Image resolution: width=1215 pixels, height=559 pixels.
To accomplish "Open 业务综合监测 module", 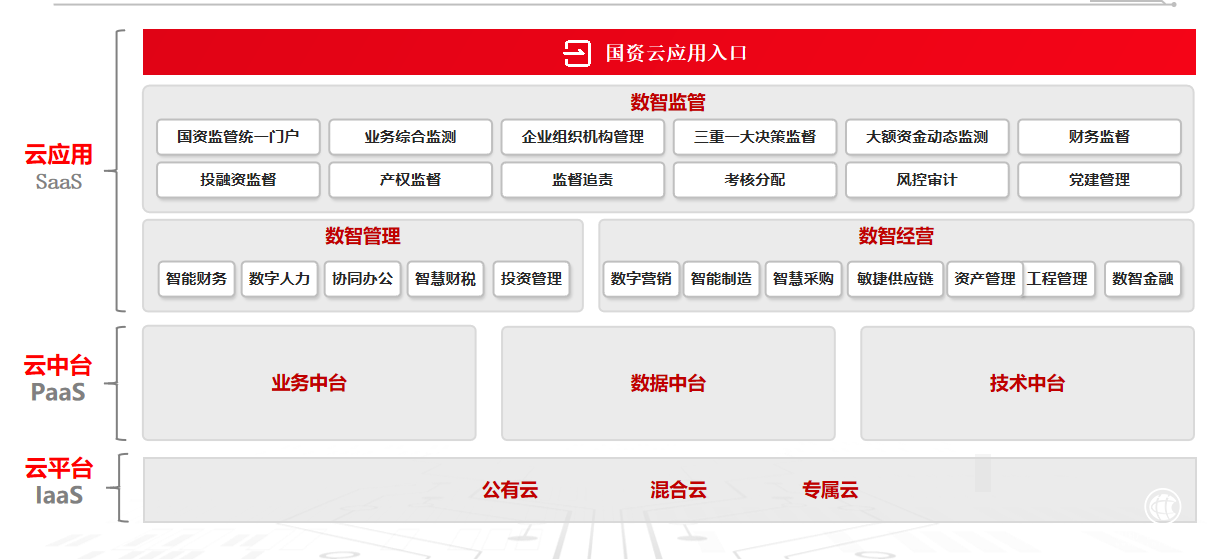I will pyautogui.click(x=410, y=137).
